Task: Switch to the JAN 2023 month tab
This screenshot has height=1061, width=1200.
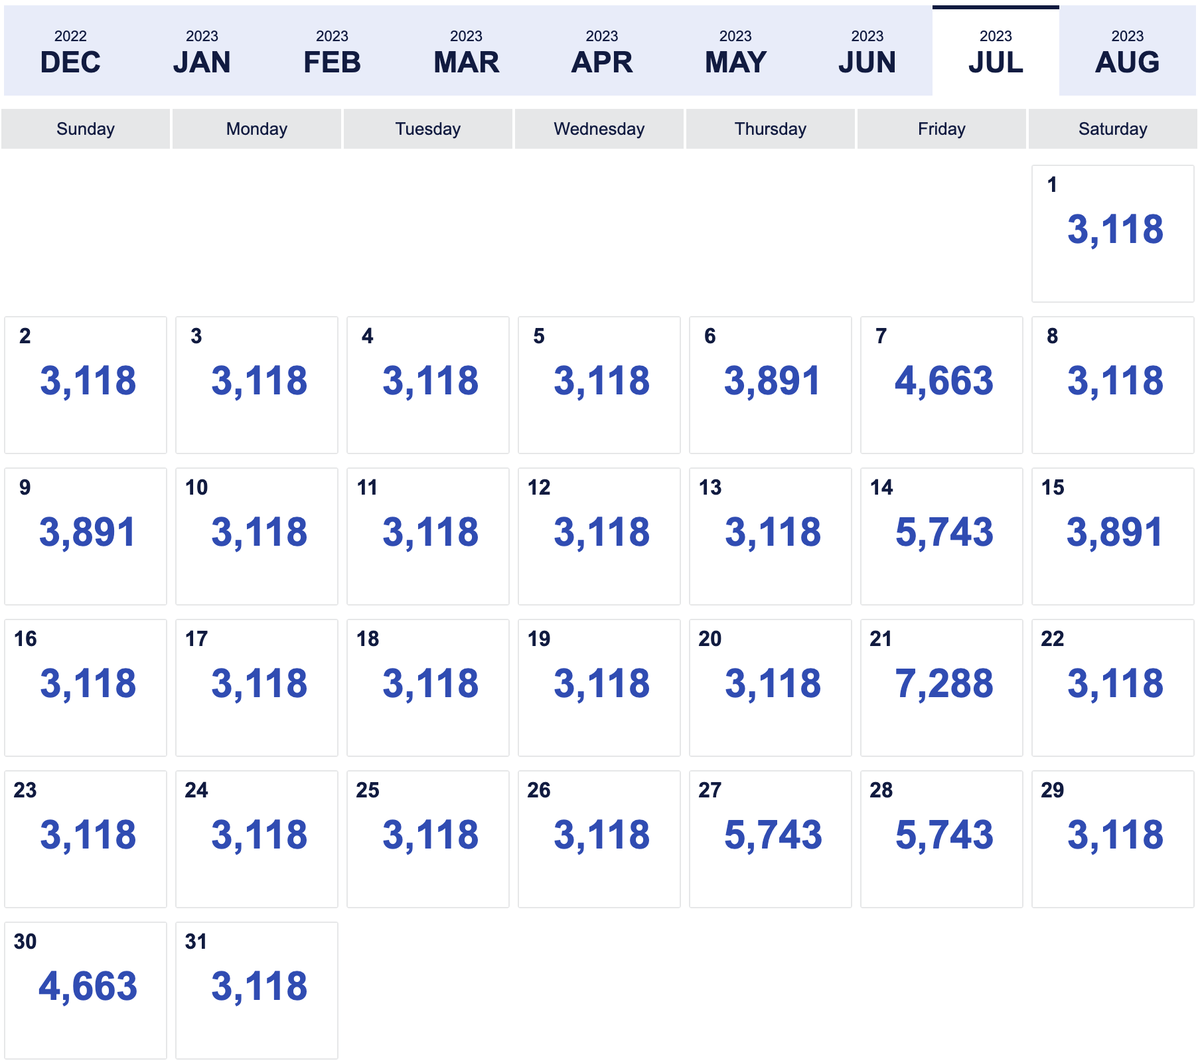Action: point(201,50)
